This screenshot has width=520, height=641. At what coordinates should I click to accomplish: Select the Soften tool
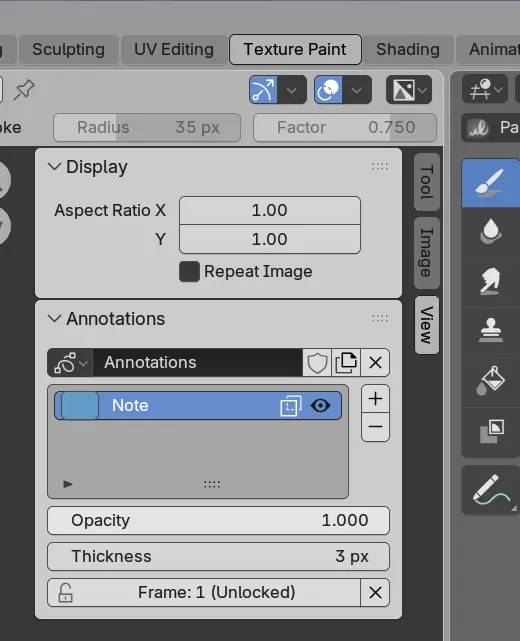coord(491,232)
